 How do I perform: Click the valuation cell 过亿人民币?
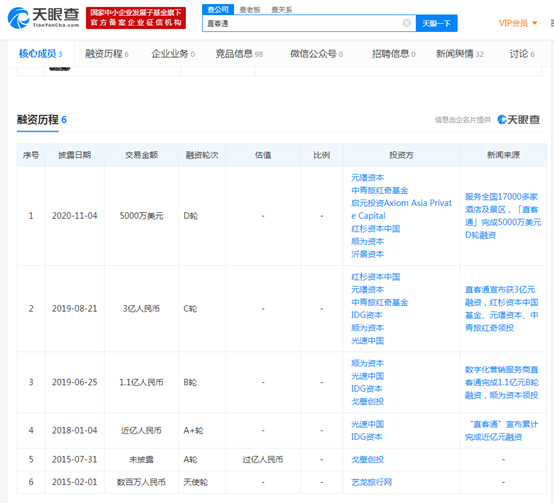click(263, 459)
